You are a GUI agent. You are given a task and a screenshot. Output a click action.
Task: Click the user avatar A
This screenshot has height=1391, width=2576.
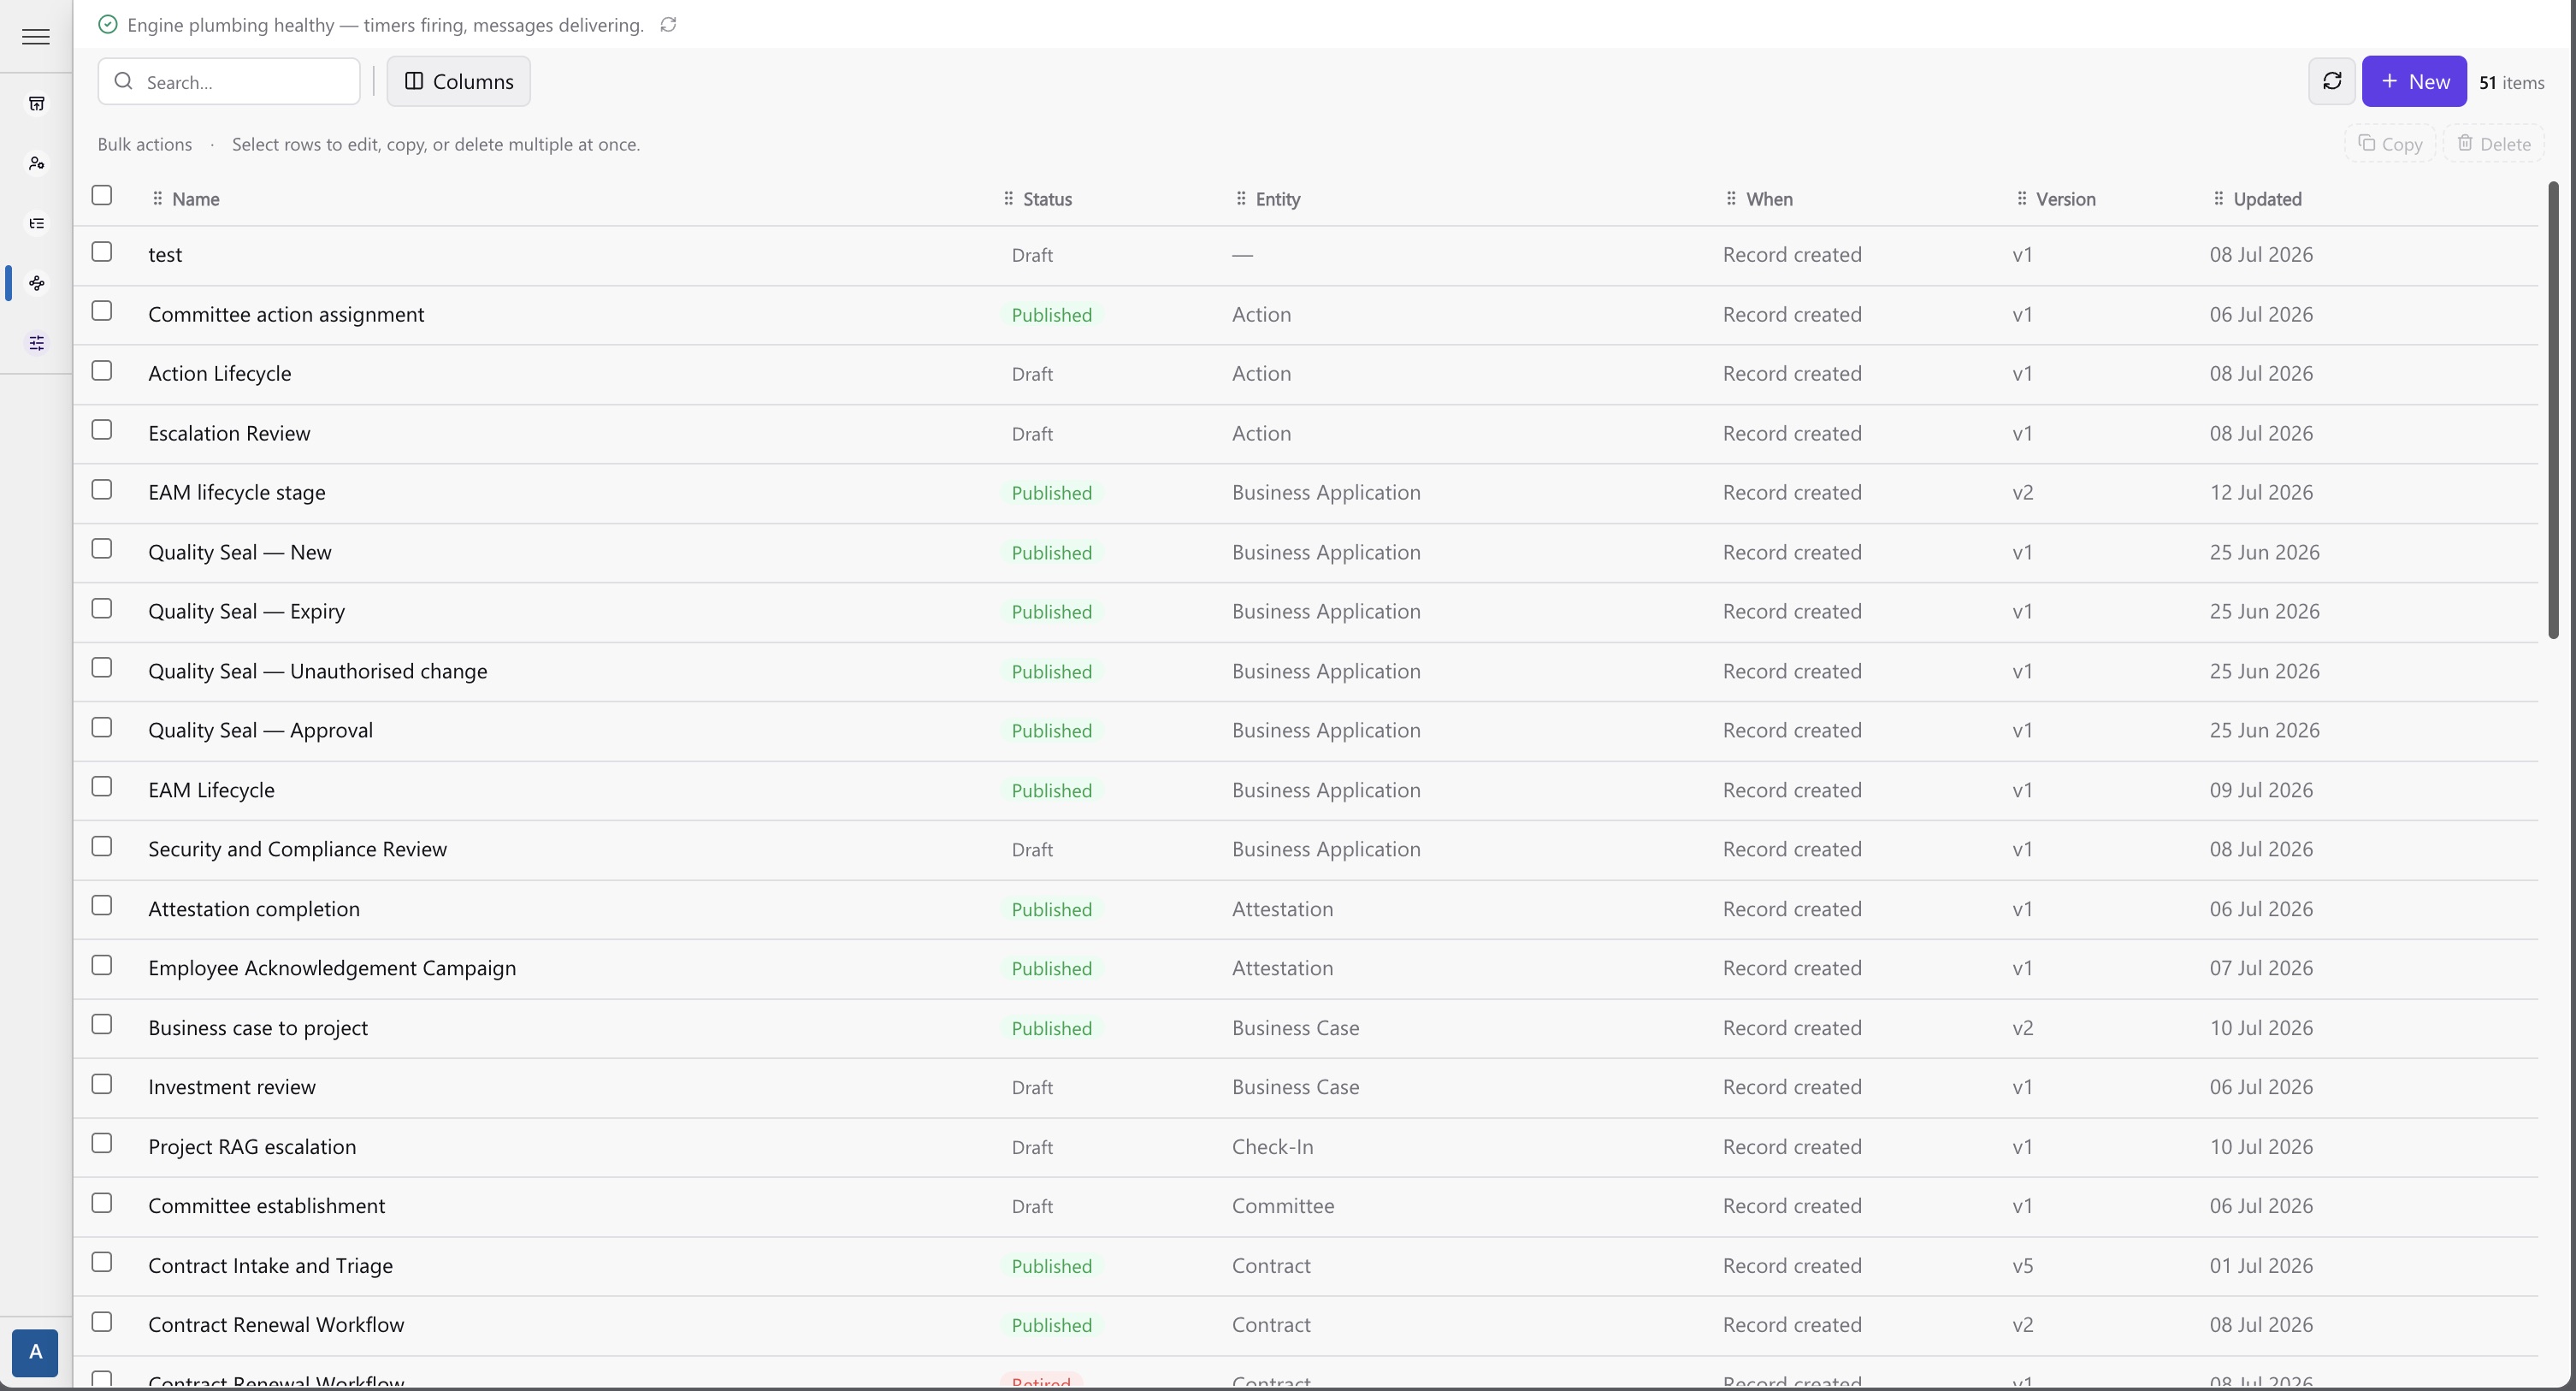pos(35,1352)
